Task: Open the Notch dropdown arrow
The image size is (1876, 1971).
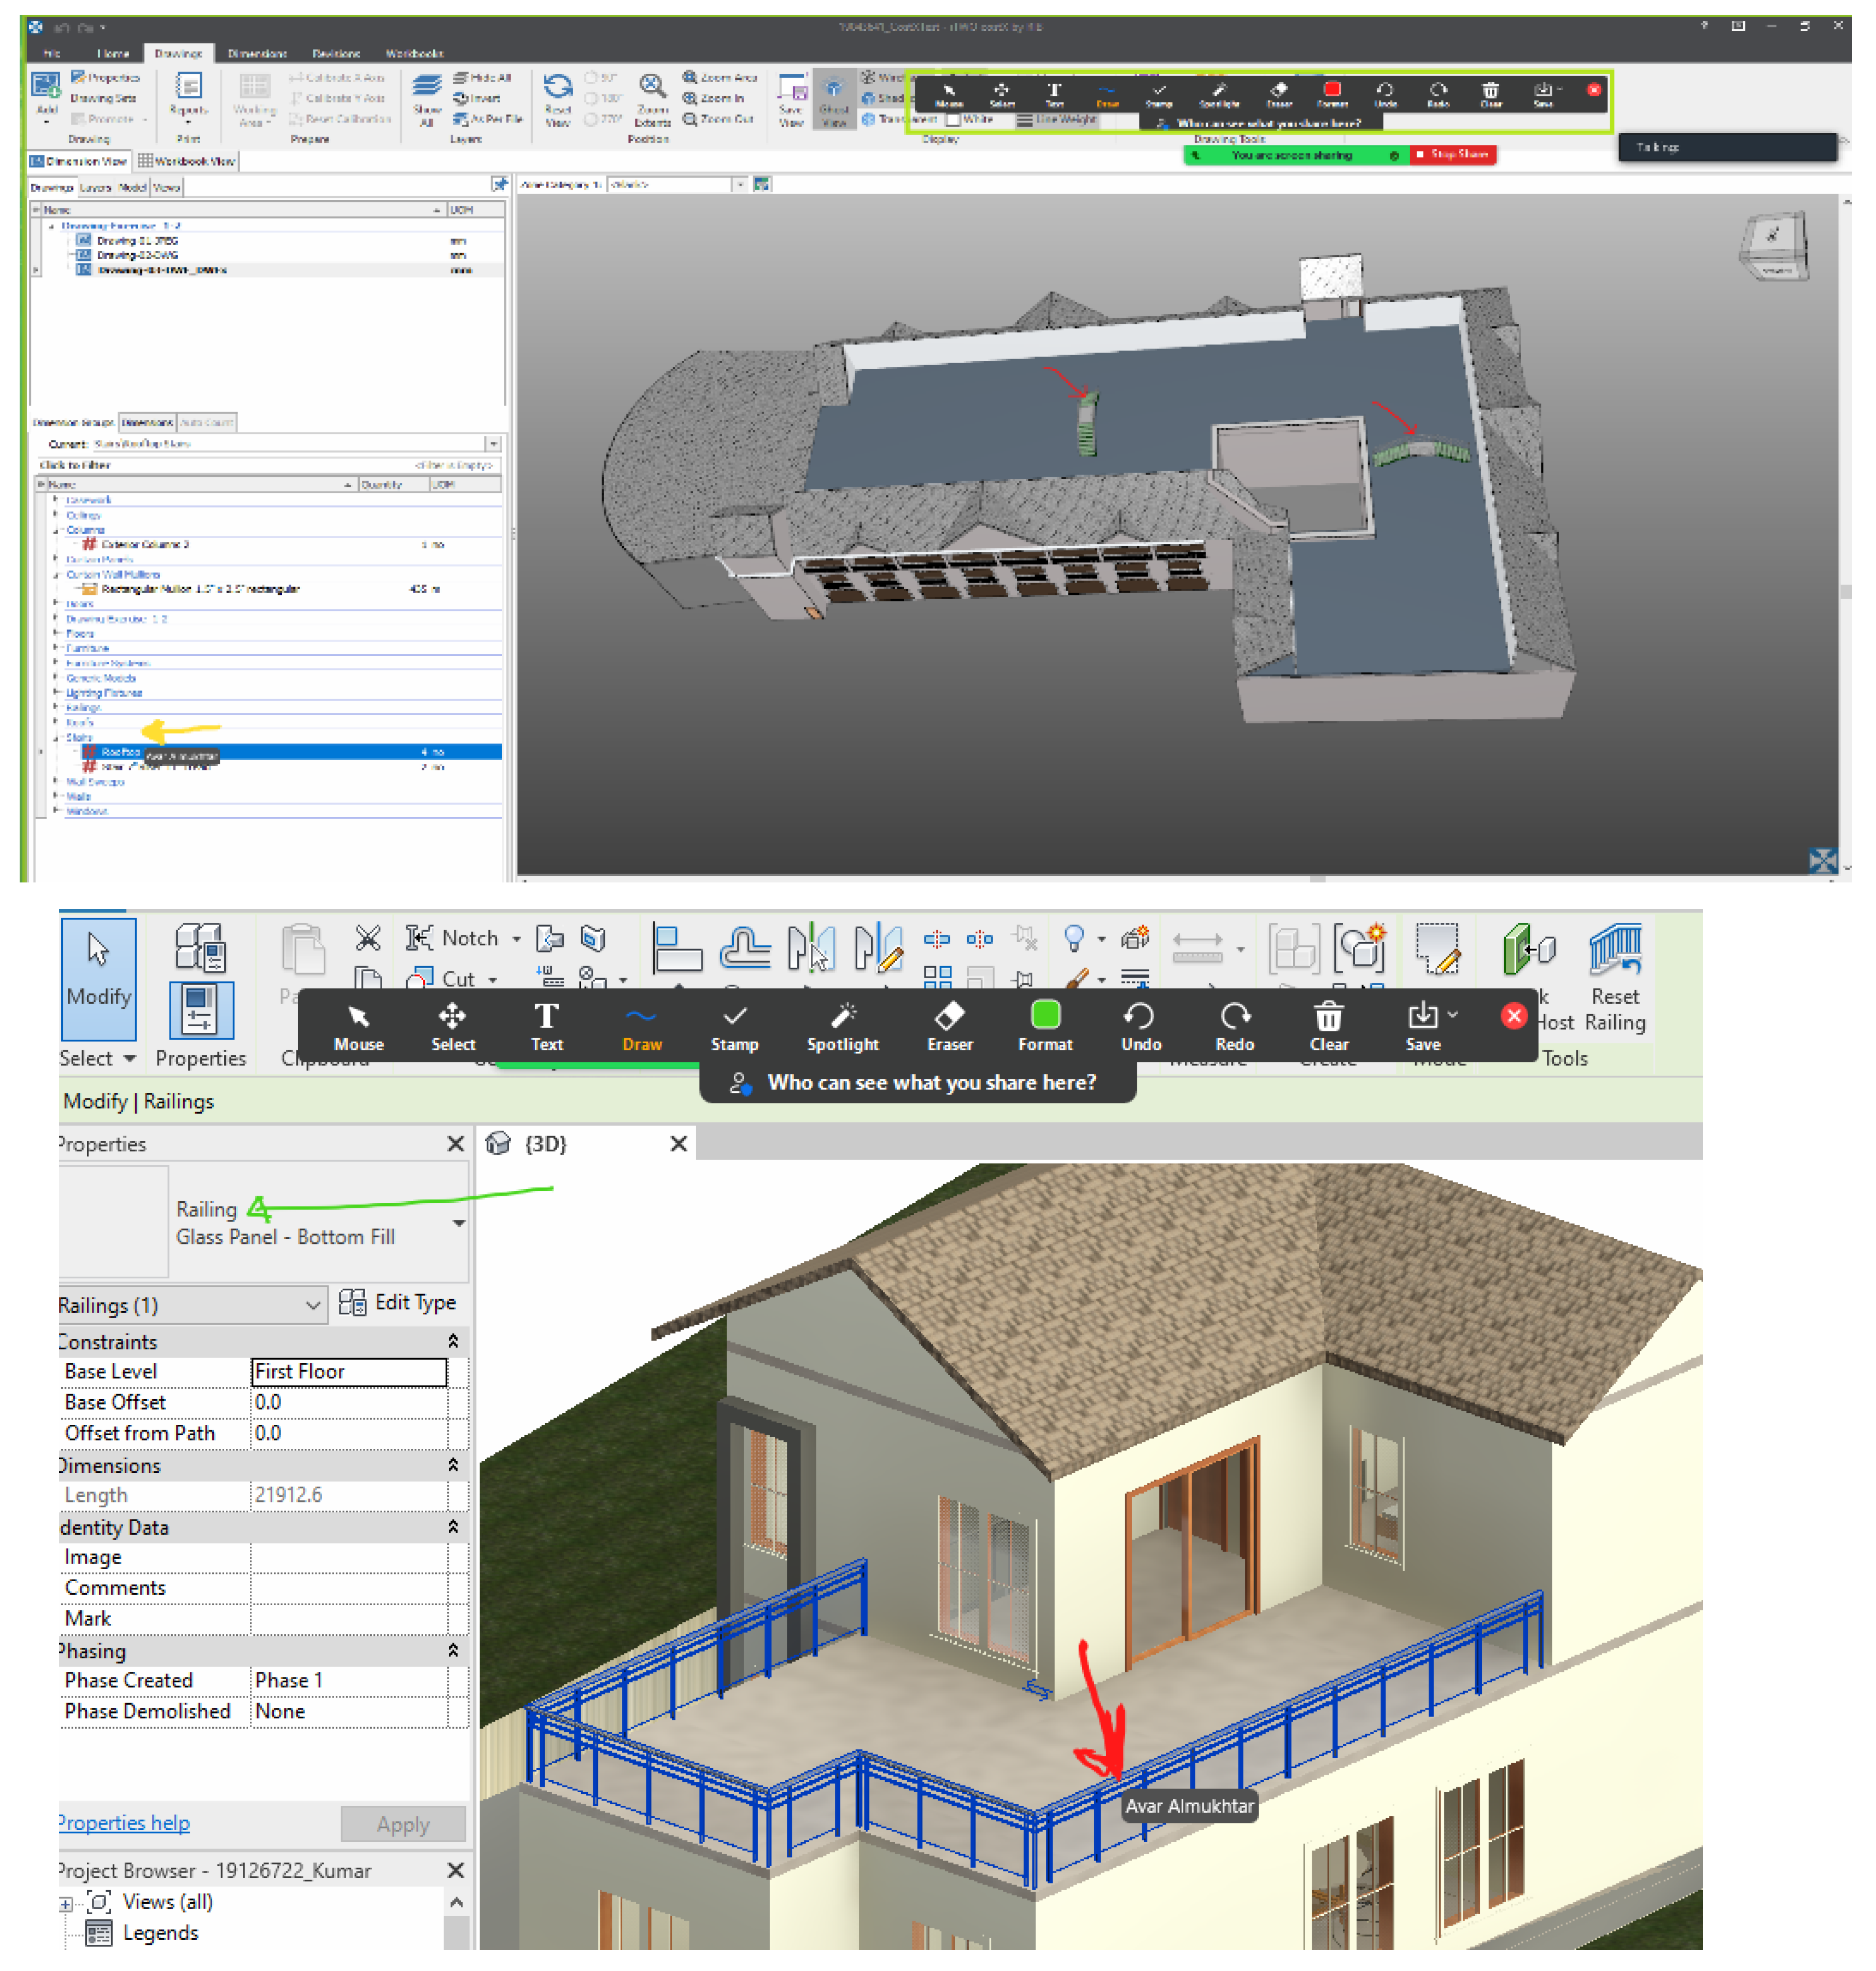Action: click(516, 938)
